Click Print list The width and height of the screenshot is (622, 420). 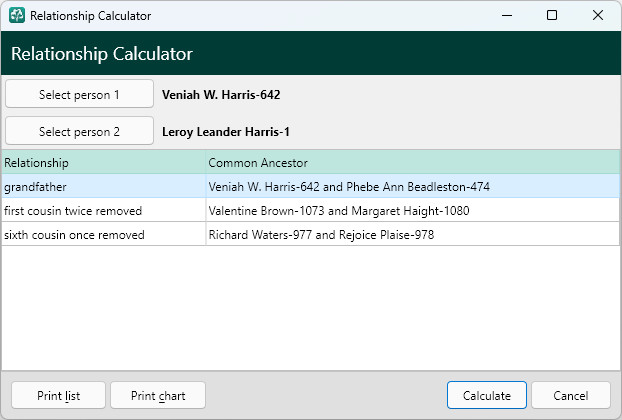pyautogui.click(x=58, y=395)
